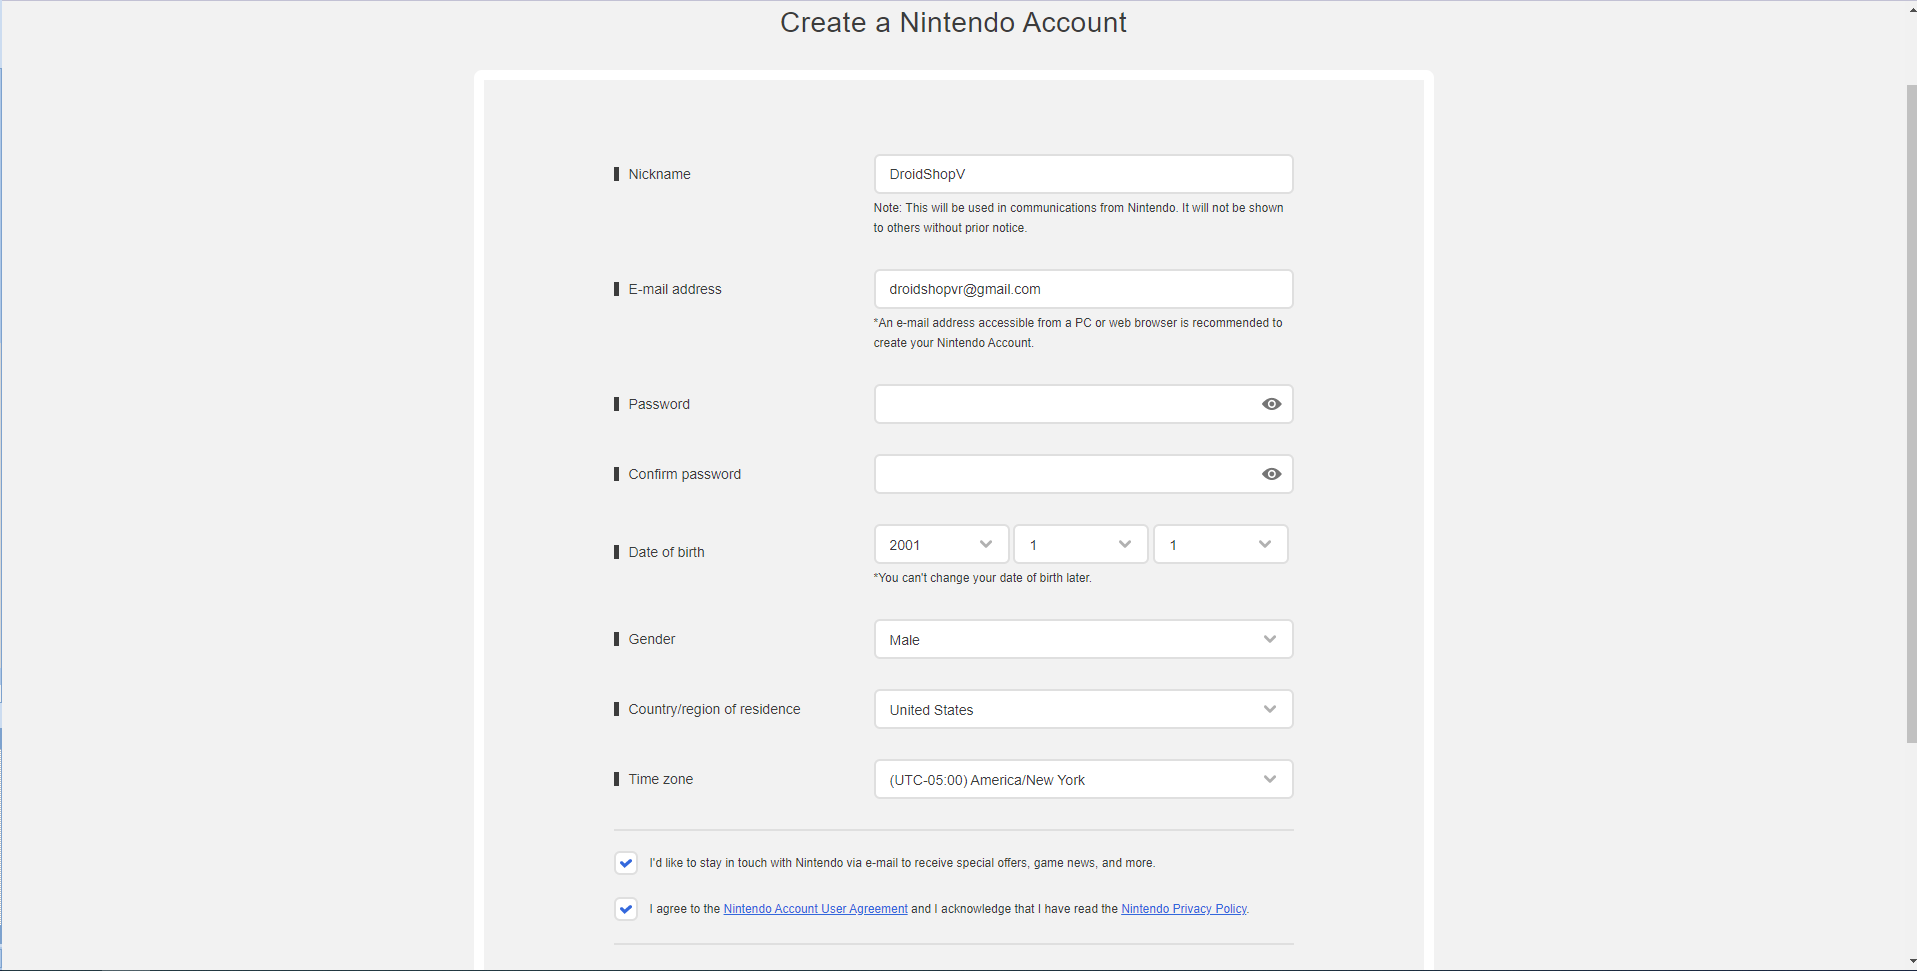Expand the Time zone dropdown
The width and height of the screenshot is (1917, 971).
tap(1083, 779)
